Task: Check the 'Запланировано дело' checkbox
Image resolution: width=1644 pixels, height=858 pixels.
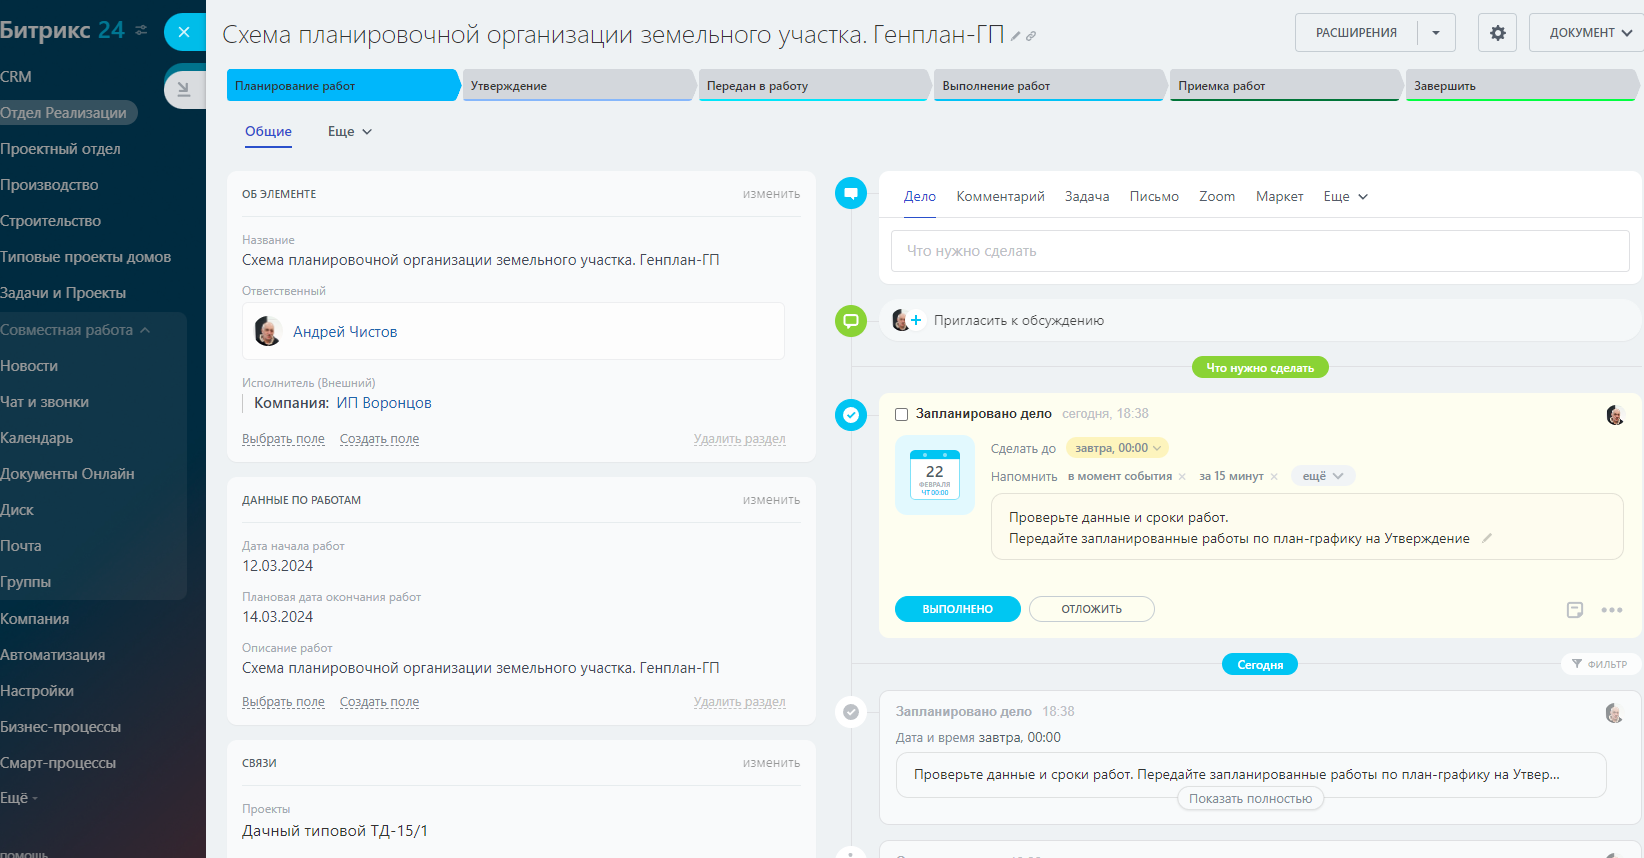Action: click(x=901, y=414)
